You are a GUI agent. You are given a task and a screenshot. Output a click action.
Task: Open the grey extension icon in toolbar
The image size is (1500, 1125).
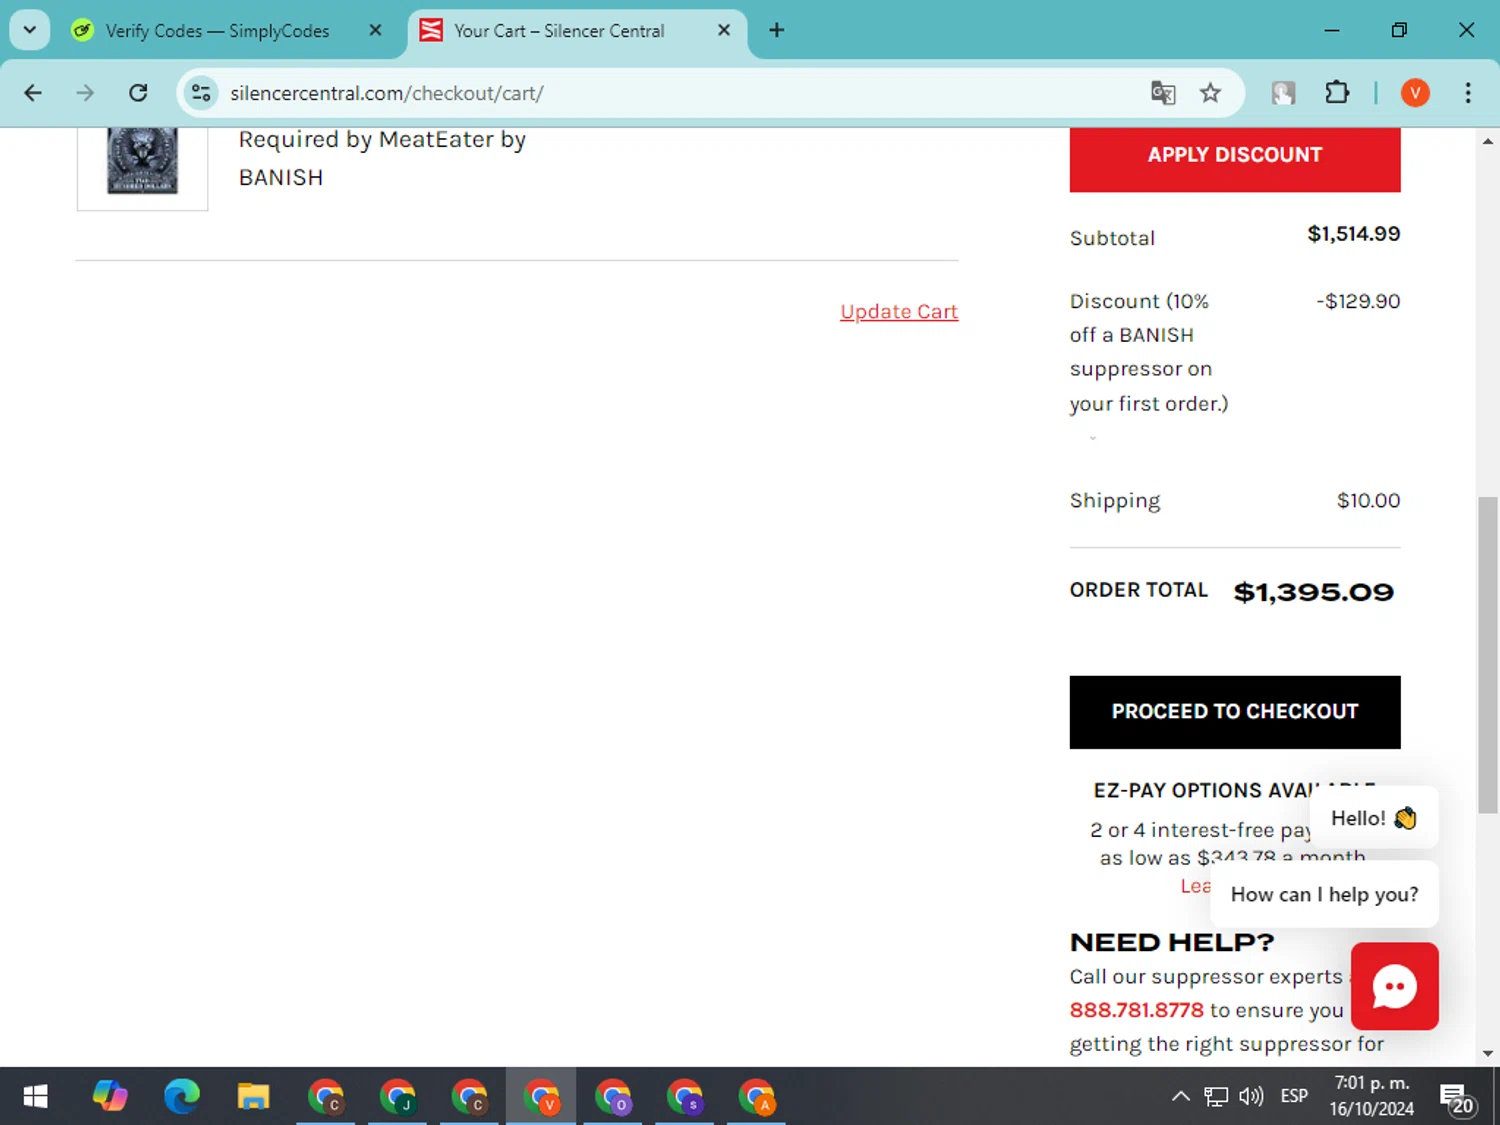pyautogui.click(x=1283, y=93)
